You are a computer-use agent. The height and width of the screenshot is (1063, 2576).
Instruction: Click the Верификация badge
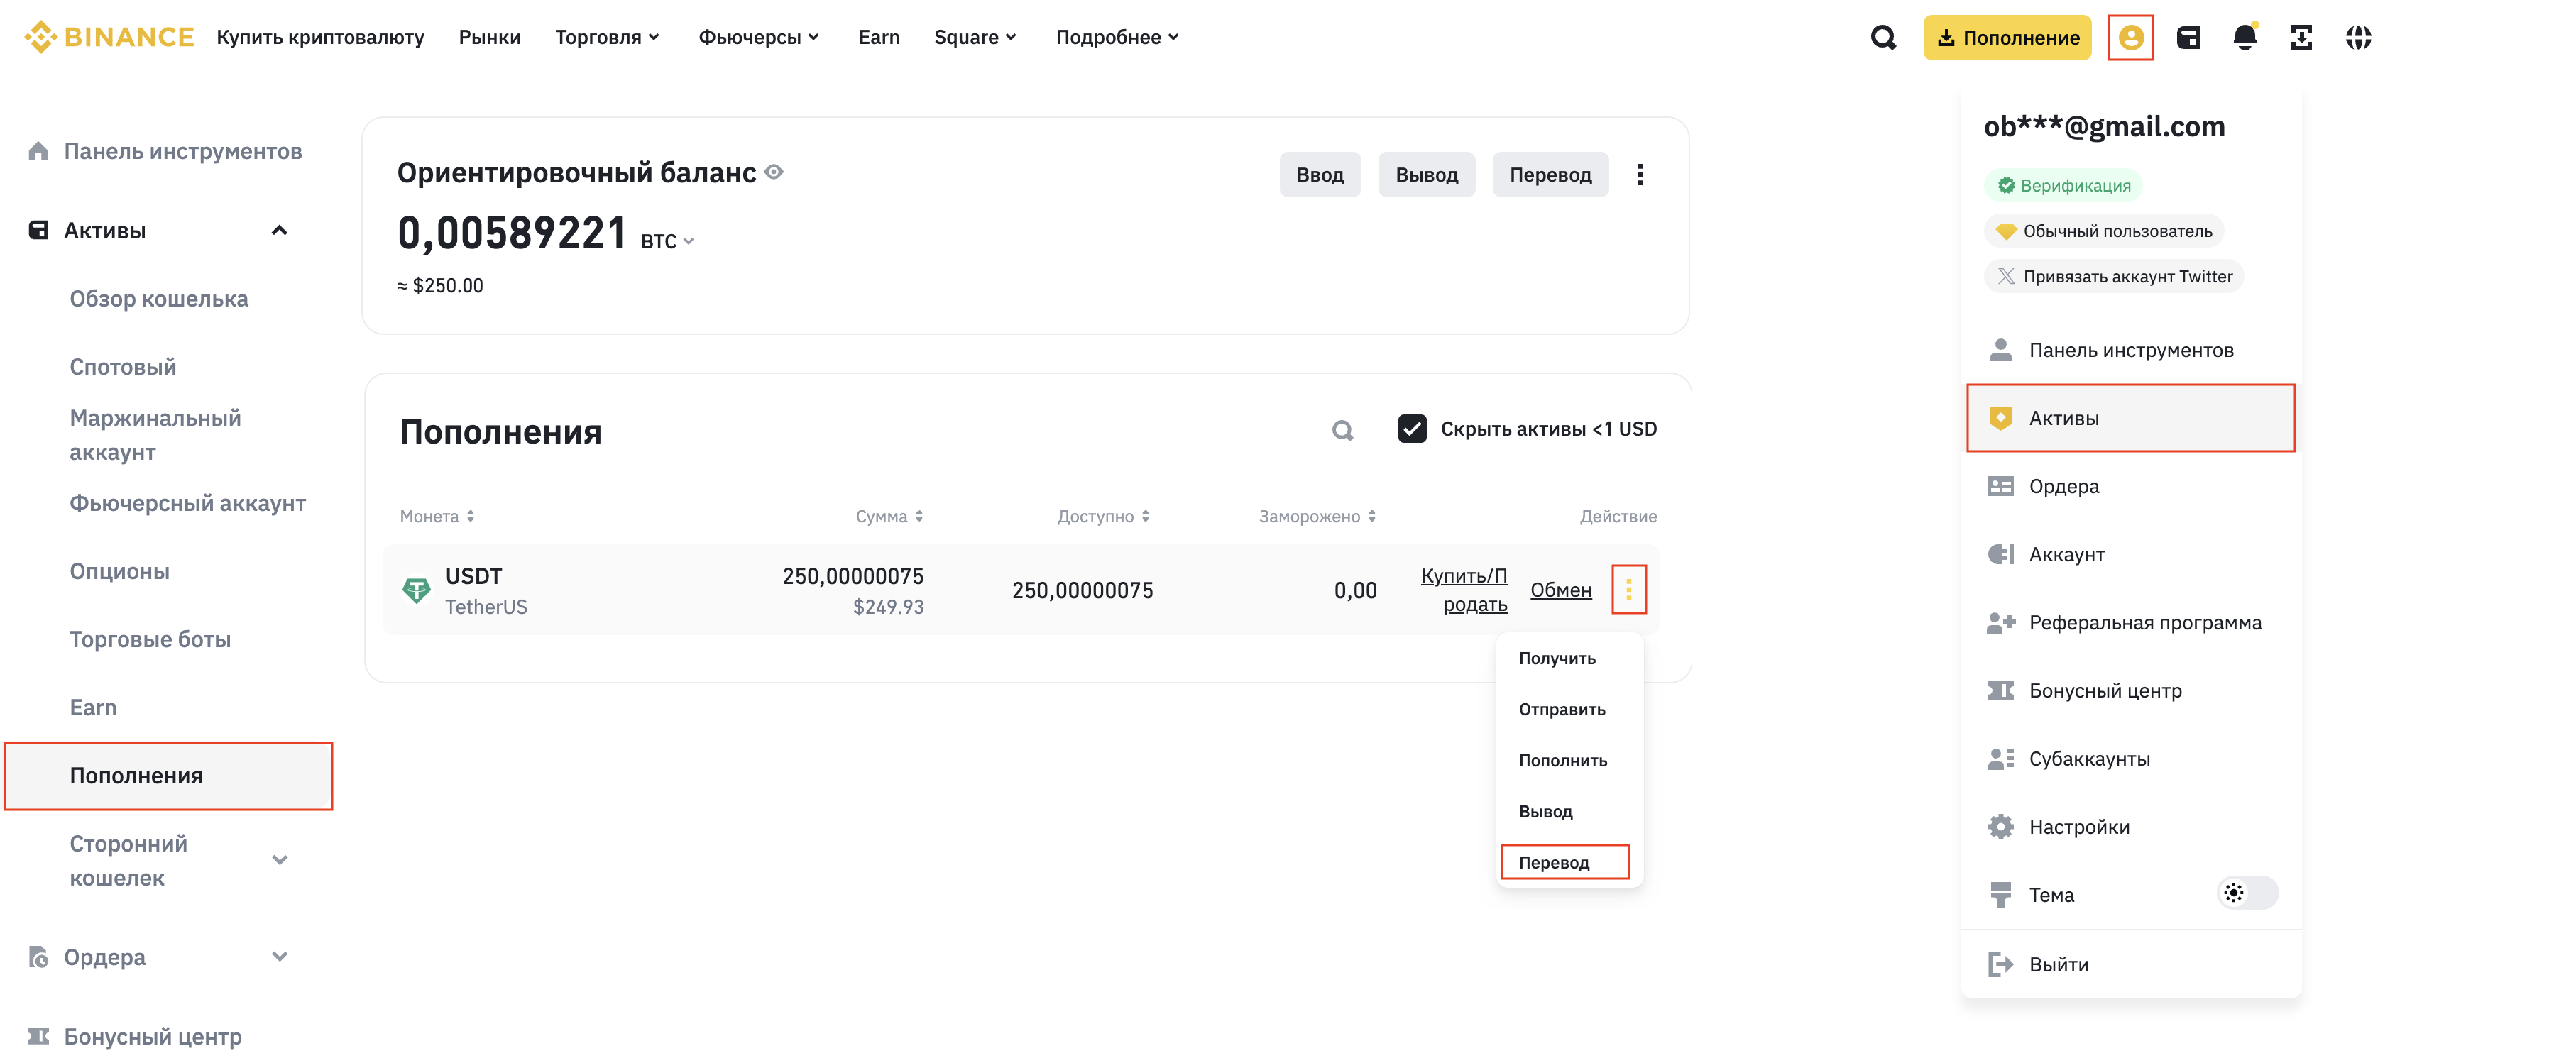(x=2063, y=185)
